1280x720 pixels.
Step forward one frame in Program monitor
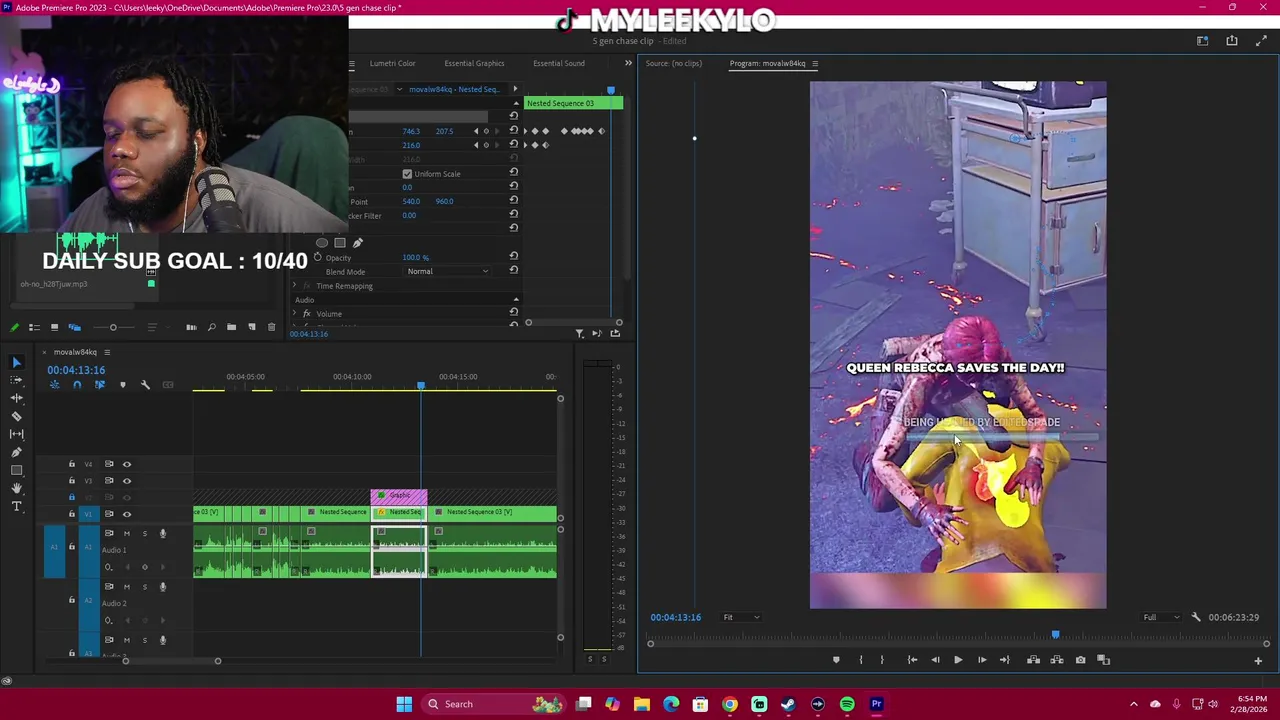point(981,660)
